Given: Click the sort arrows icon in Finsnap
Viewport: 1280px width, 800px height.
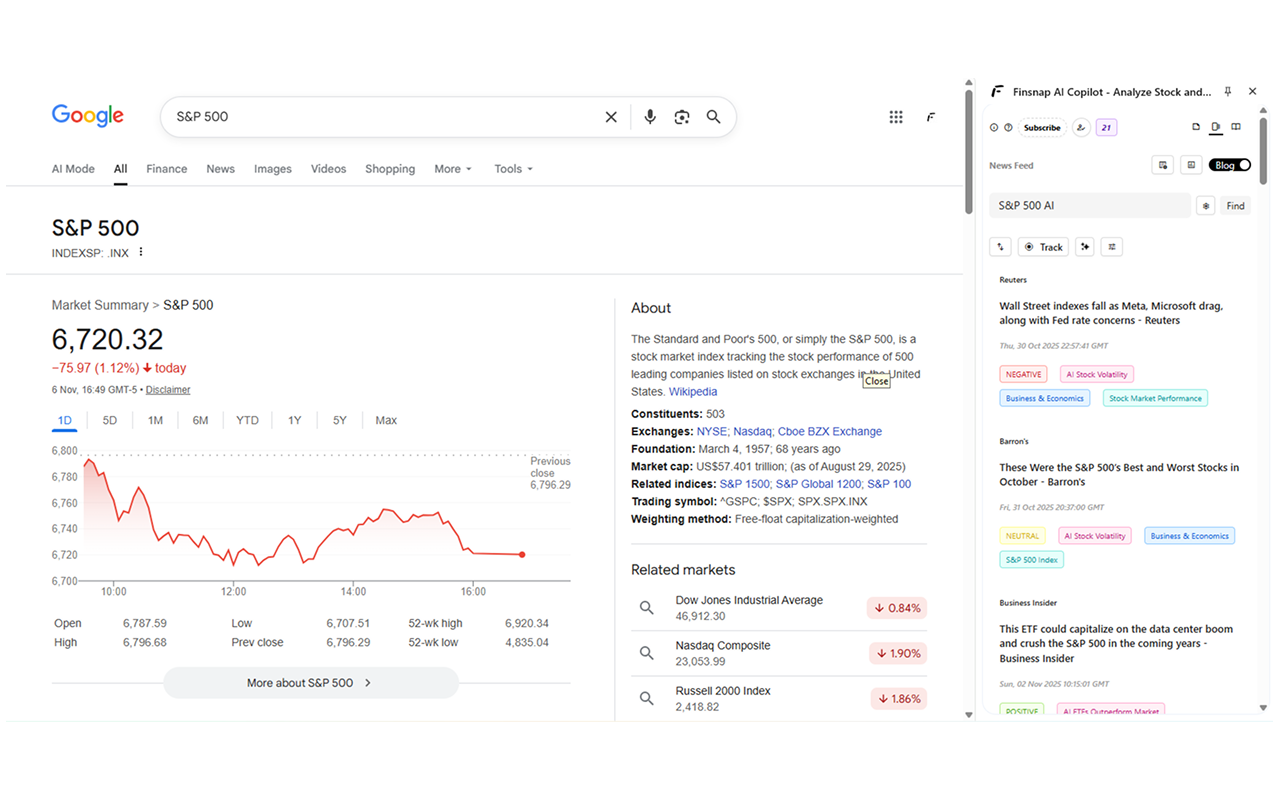Looking at the screenshot, I should point(1000,247).
